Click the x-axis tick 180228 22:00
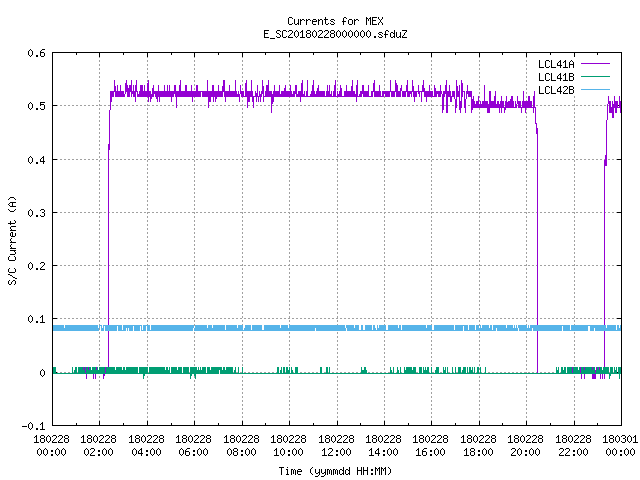 (573, 446)
